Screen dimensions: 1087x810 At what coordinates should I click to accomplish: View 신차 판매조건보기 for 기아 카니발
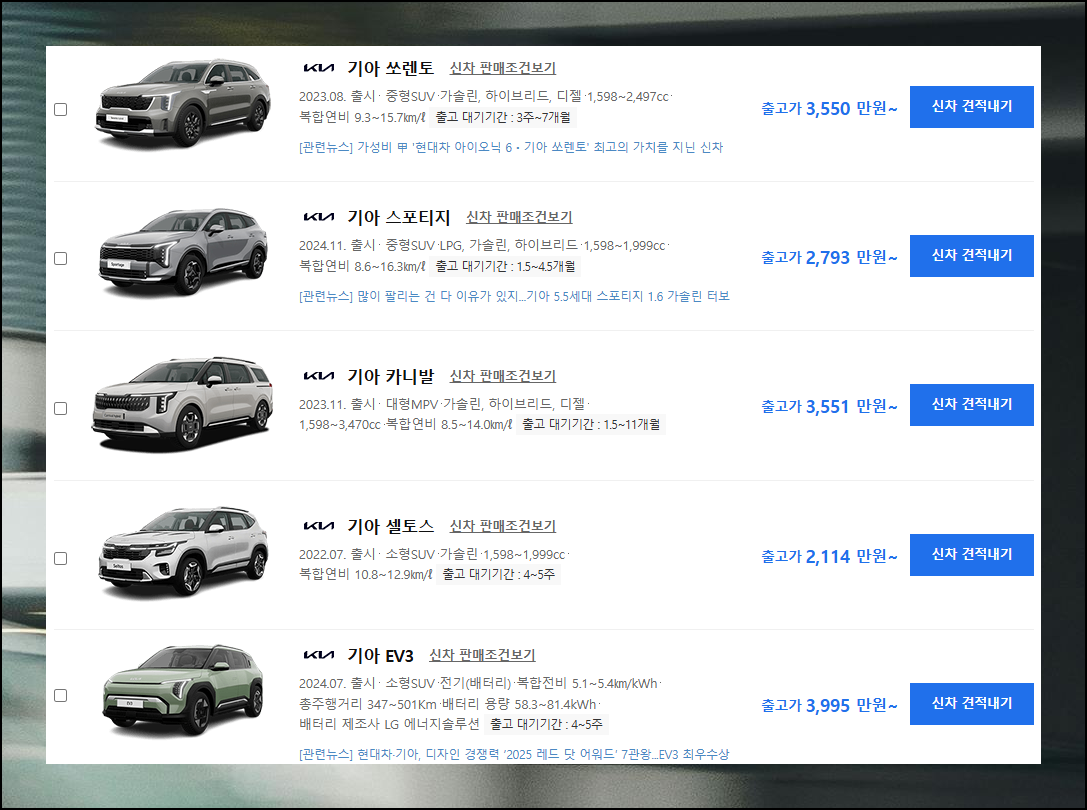(x=503, y=376)
